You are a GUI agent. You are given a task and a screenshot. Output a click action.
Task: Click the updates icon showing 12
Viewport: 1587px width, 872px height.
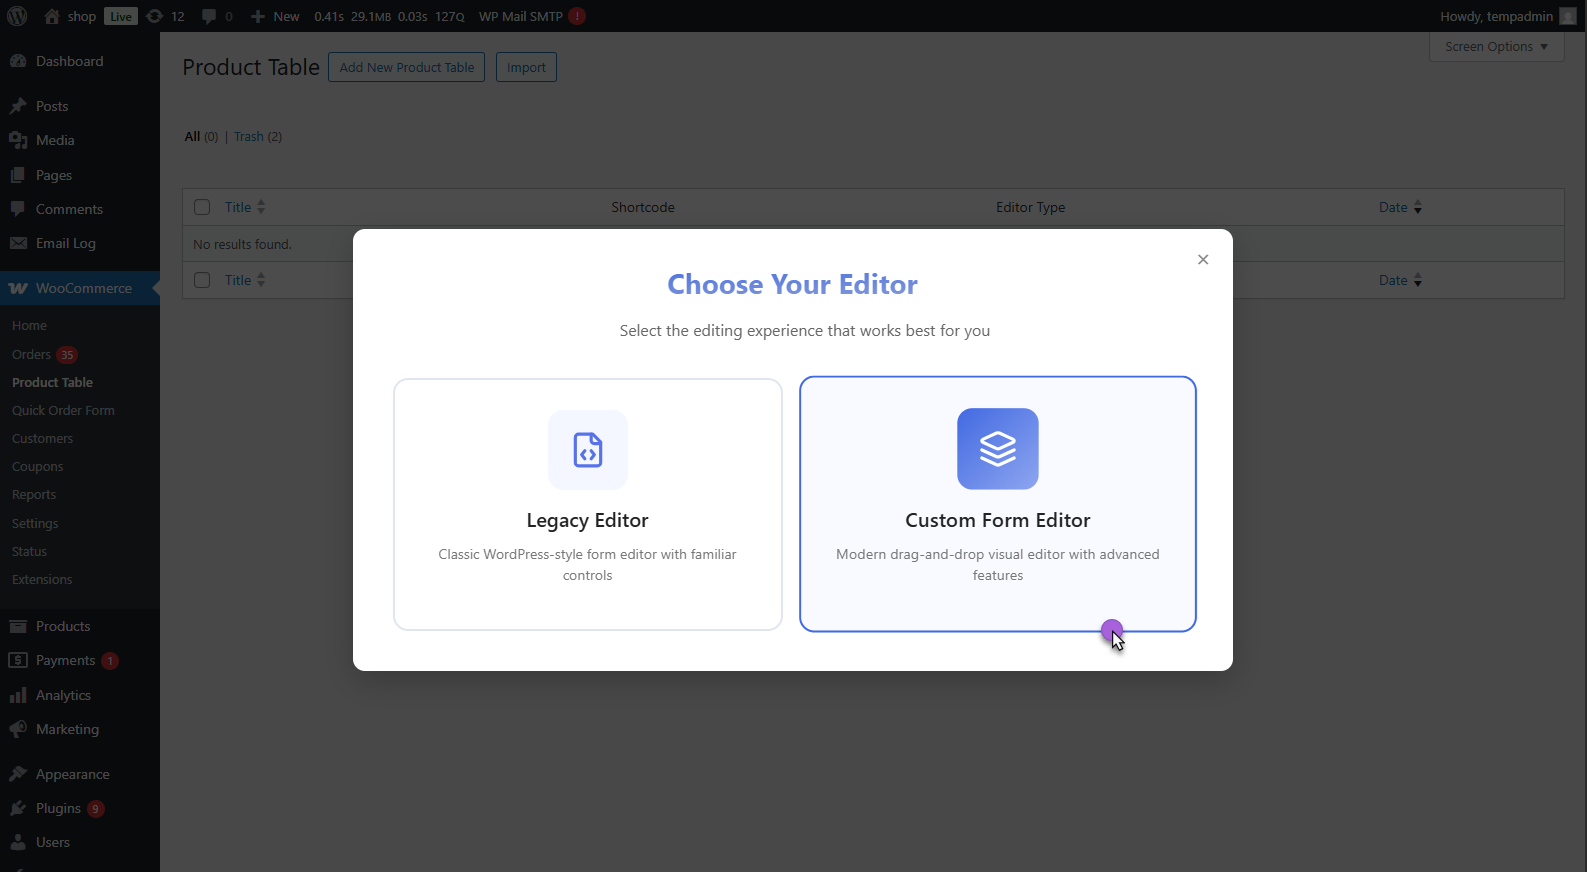154,16
